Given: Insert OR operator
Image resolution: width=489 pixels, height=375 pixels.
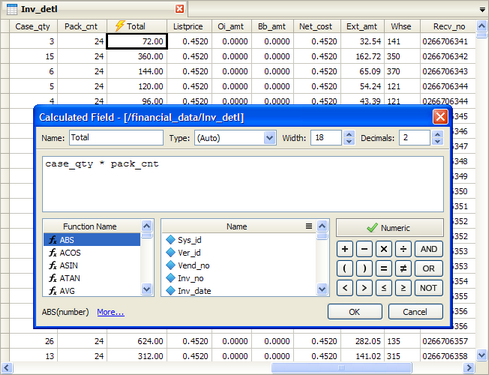Looking at the screenshot, I should 429,268.
